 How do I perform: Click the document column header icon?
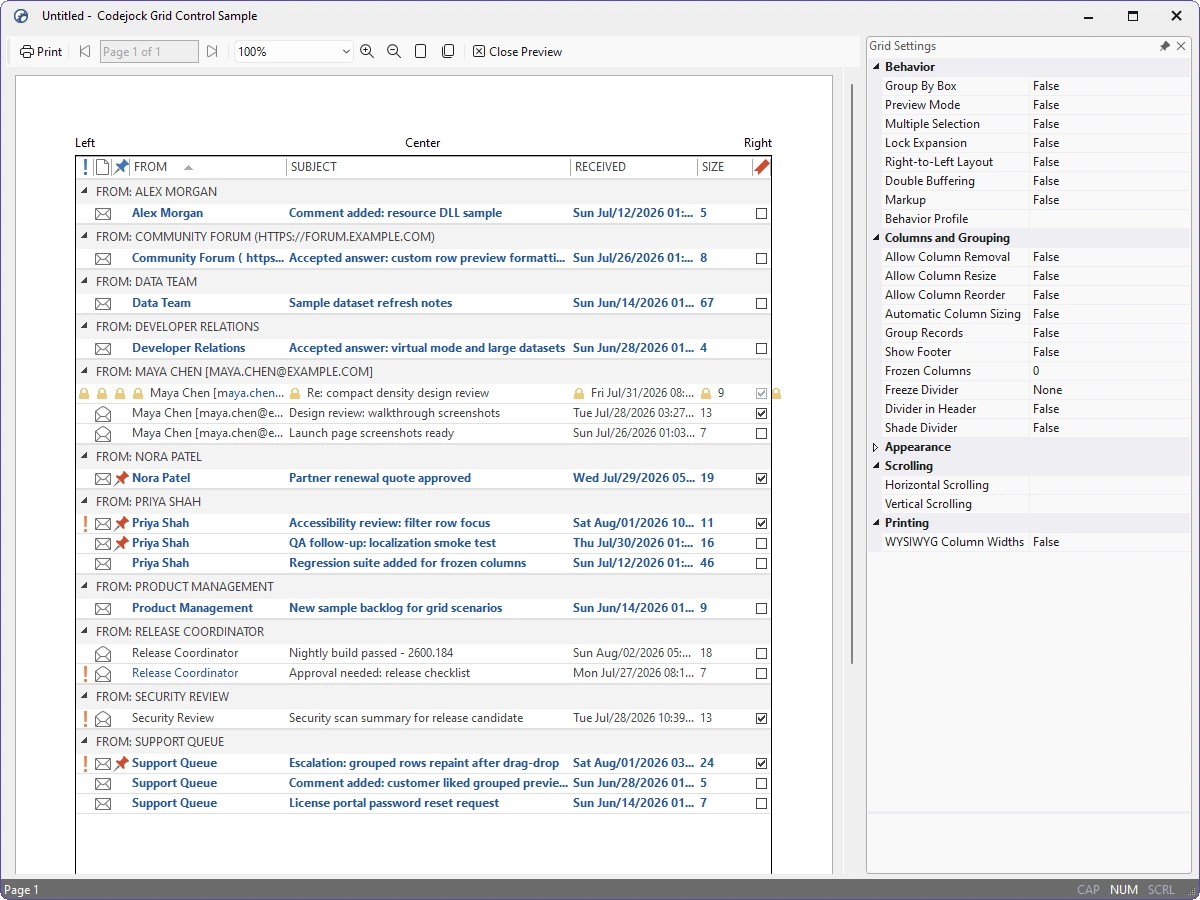tap(103, 167)
